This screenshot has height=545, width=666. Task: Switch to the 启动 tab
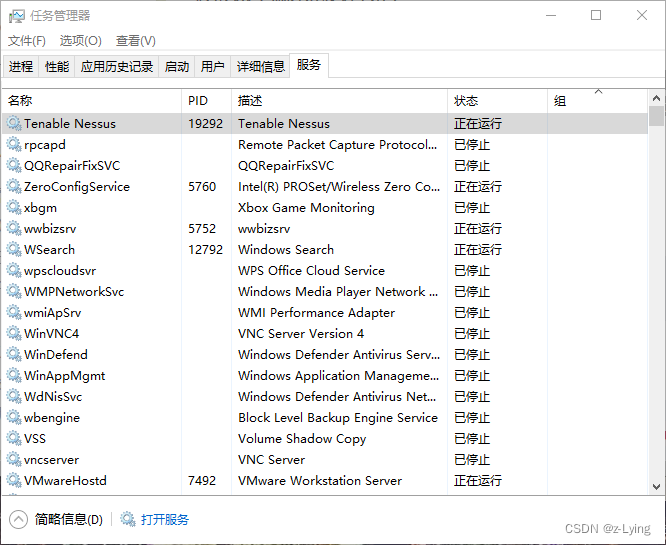[x=177, y=67]
